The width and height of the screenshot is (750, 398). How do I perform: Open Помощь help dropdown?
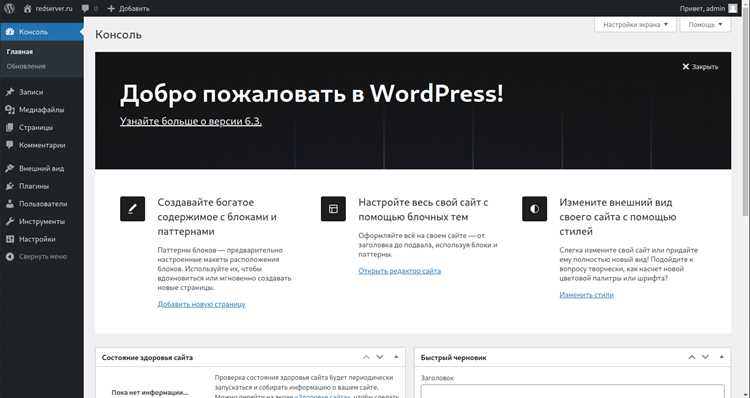pos(706,24)
